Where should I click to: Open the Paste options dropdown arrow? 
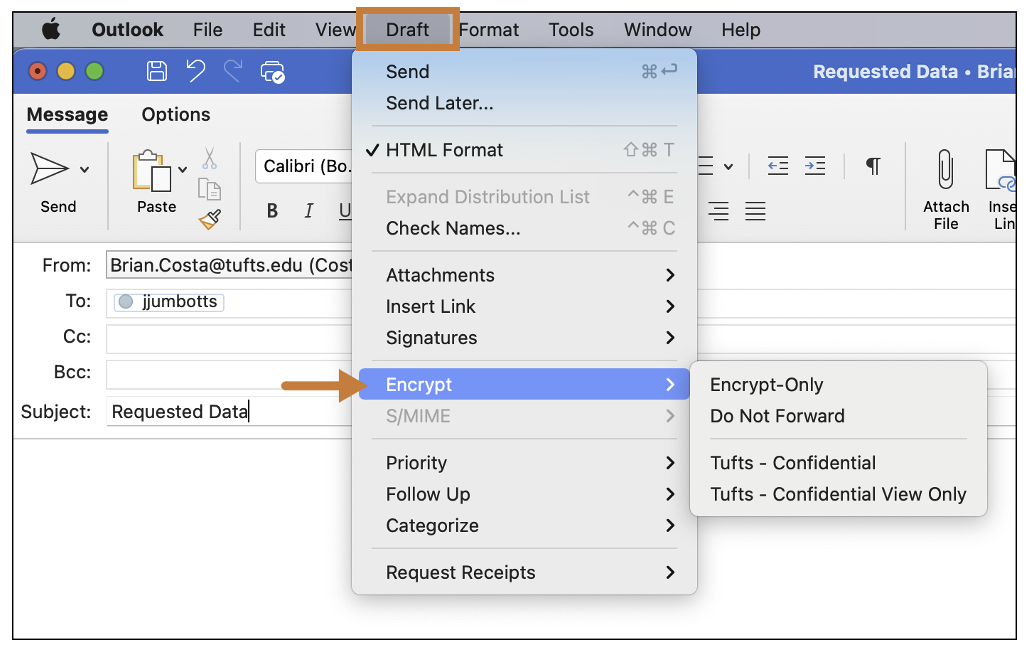tap(181, 168)
